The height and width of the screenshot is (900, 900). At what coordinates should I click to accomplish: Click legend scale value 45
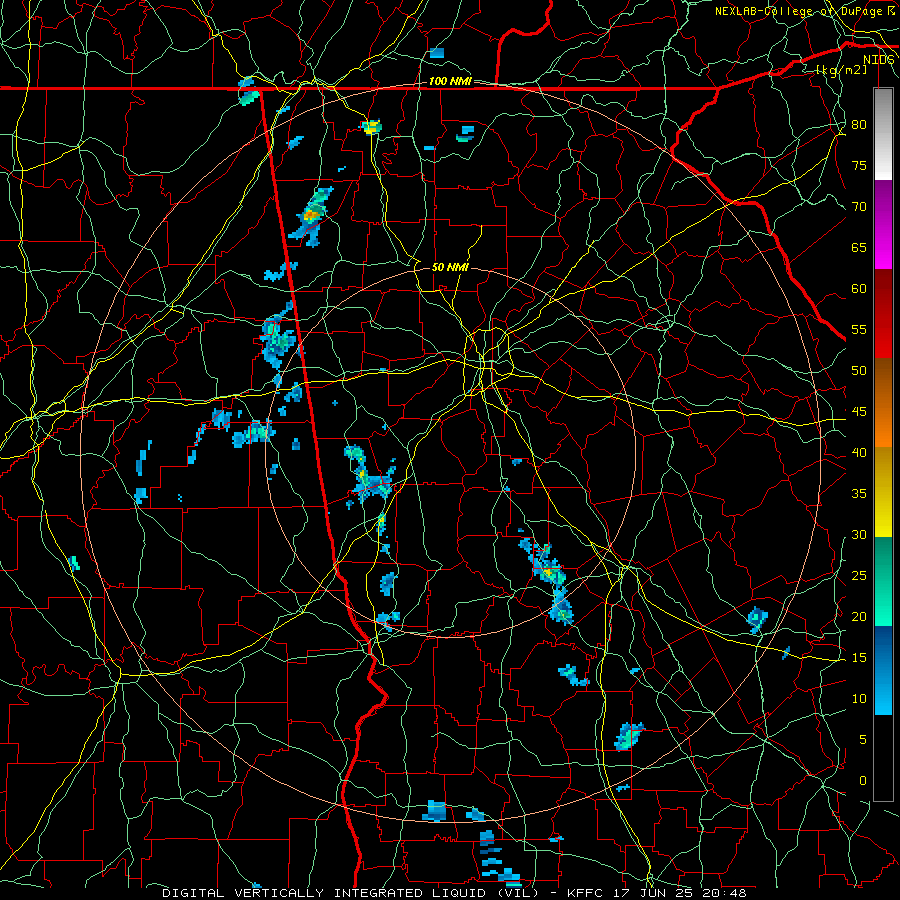pos(859,412)
